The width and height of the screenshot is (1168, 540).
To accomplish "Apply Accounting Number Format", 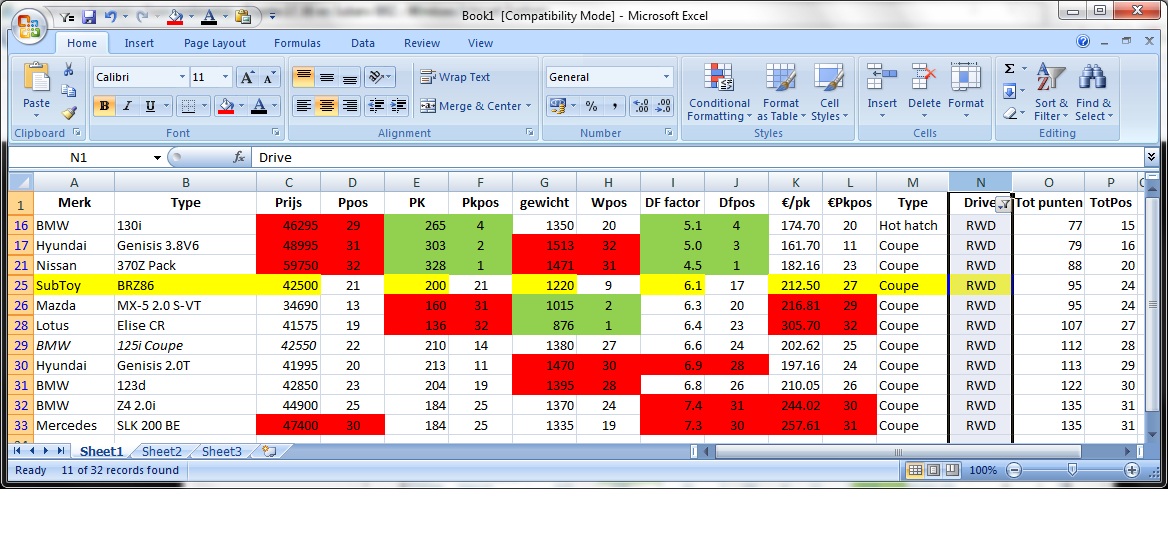I will coord(557,106).
